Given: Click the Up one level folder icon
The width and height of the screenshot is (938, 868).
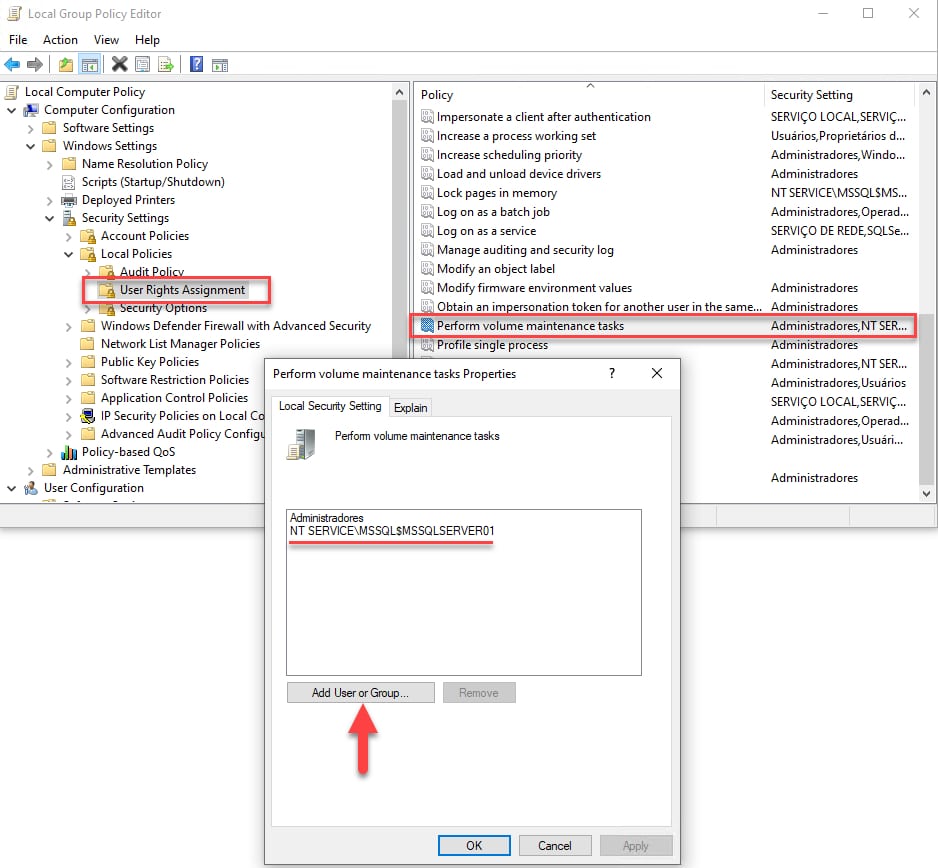Looking at the screenshot, I should pyautogui.click(x=66, y=65).
